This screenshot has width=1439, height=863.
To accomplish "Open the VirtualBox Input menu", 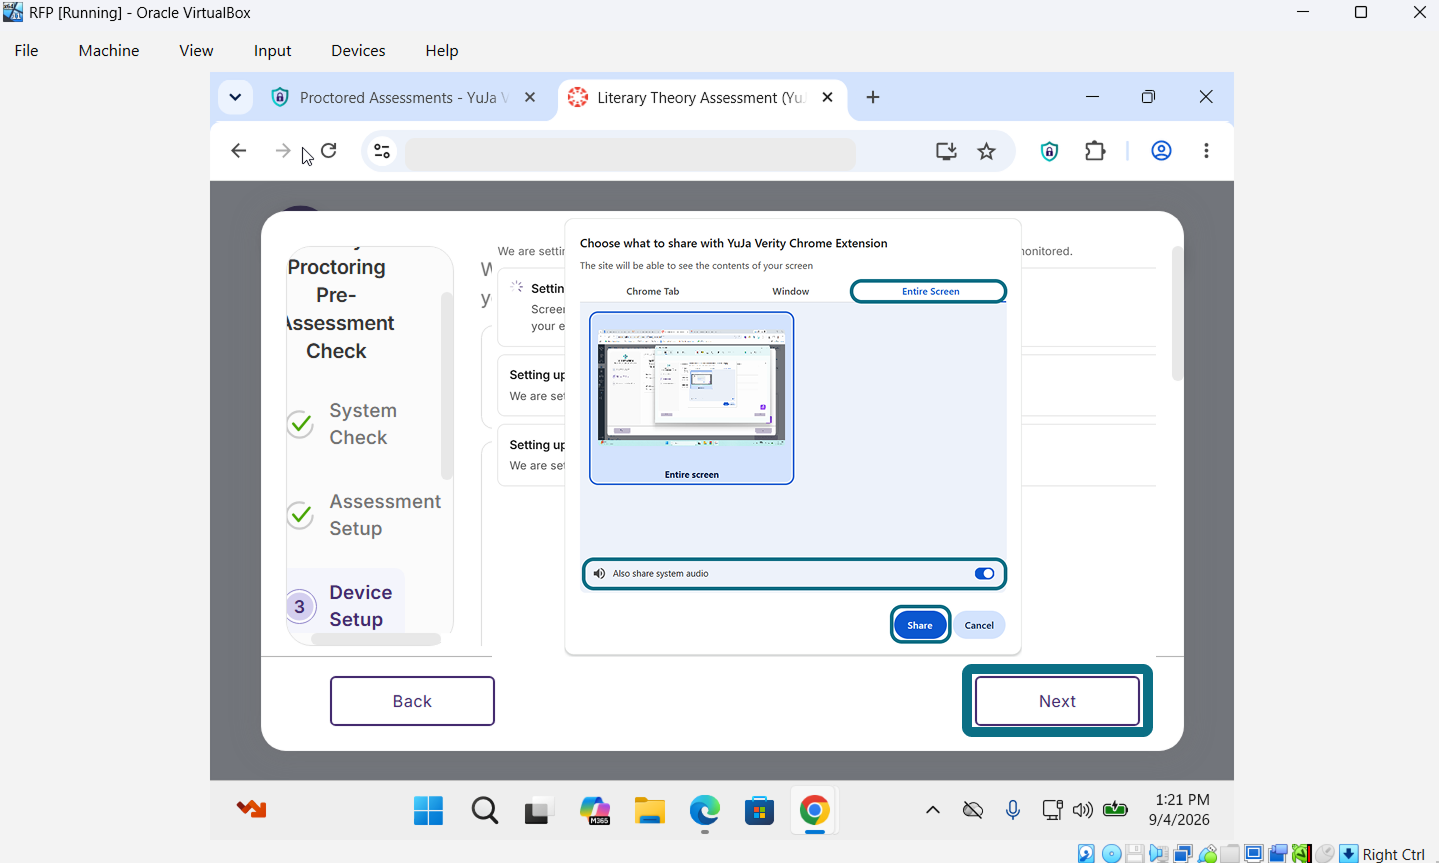I will click(272, 51).
